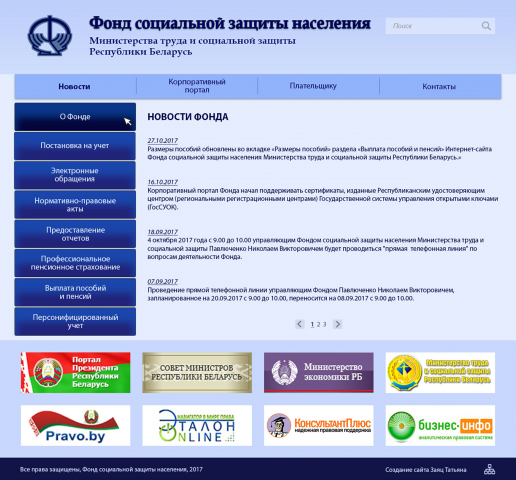This screenshot has height=480, width=516.
Task: Click footer text Все права защищены
Action: tap(111, 469)
